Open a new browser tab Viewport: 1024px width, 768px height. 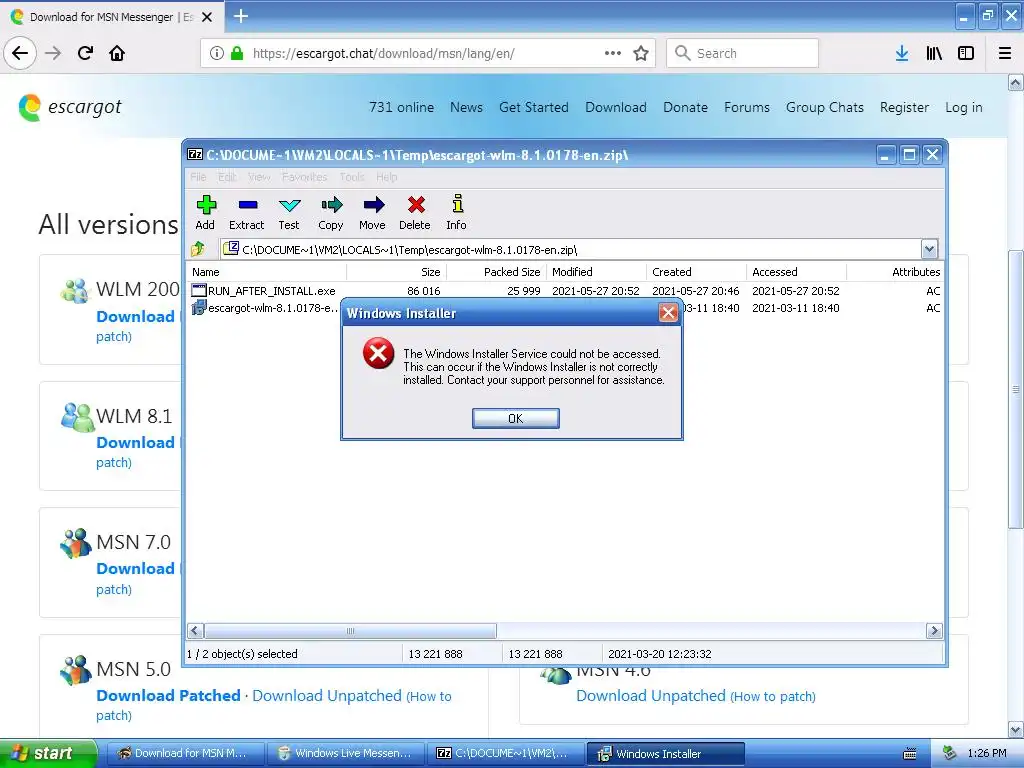click(241, 16)
